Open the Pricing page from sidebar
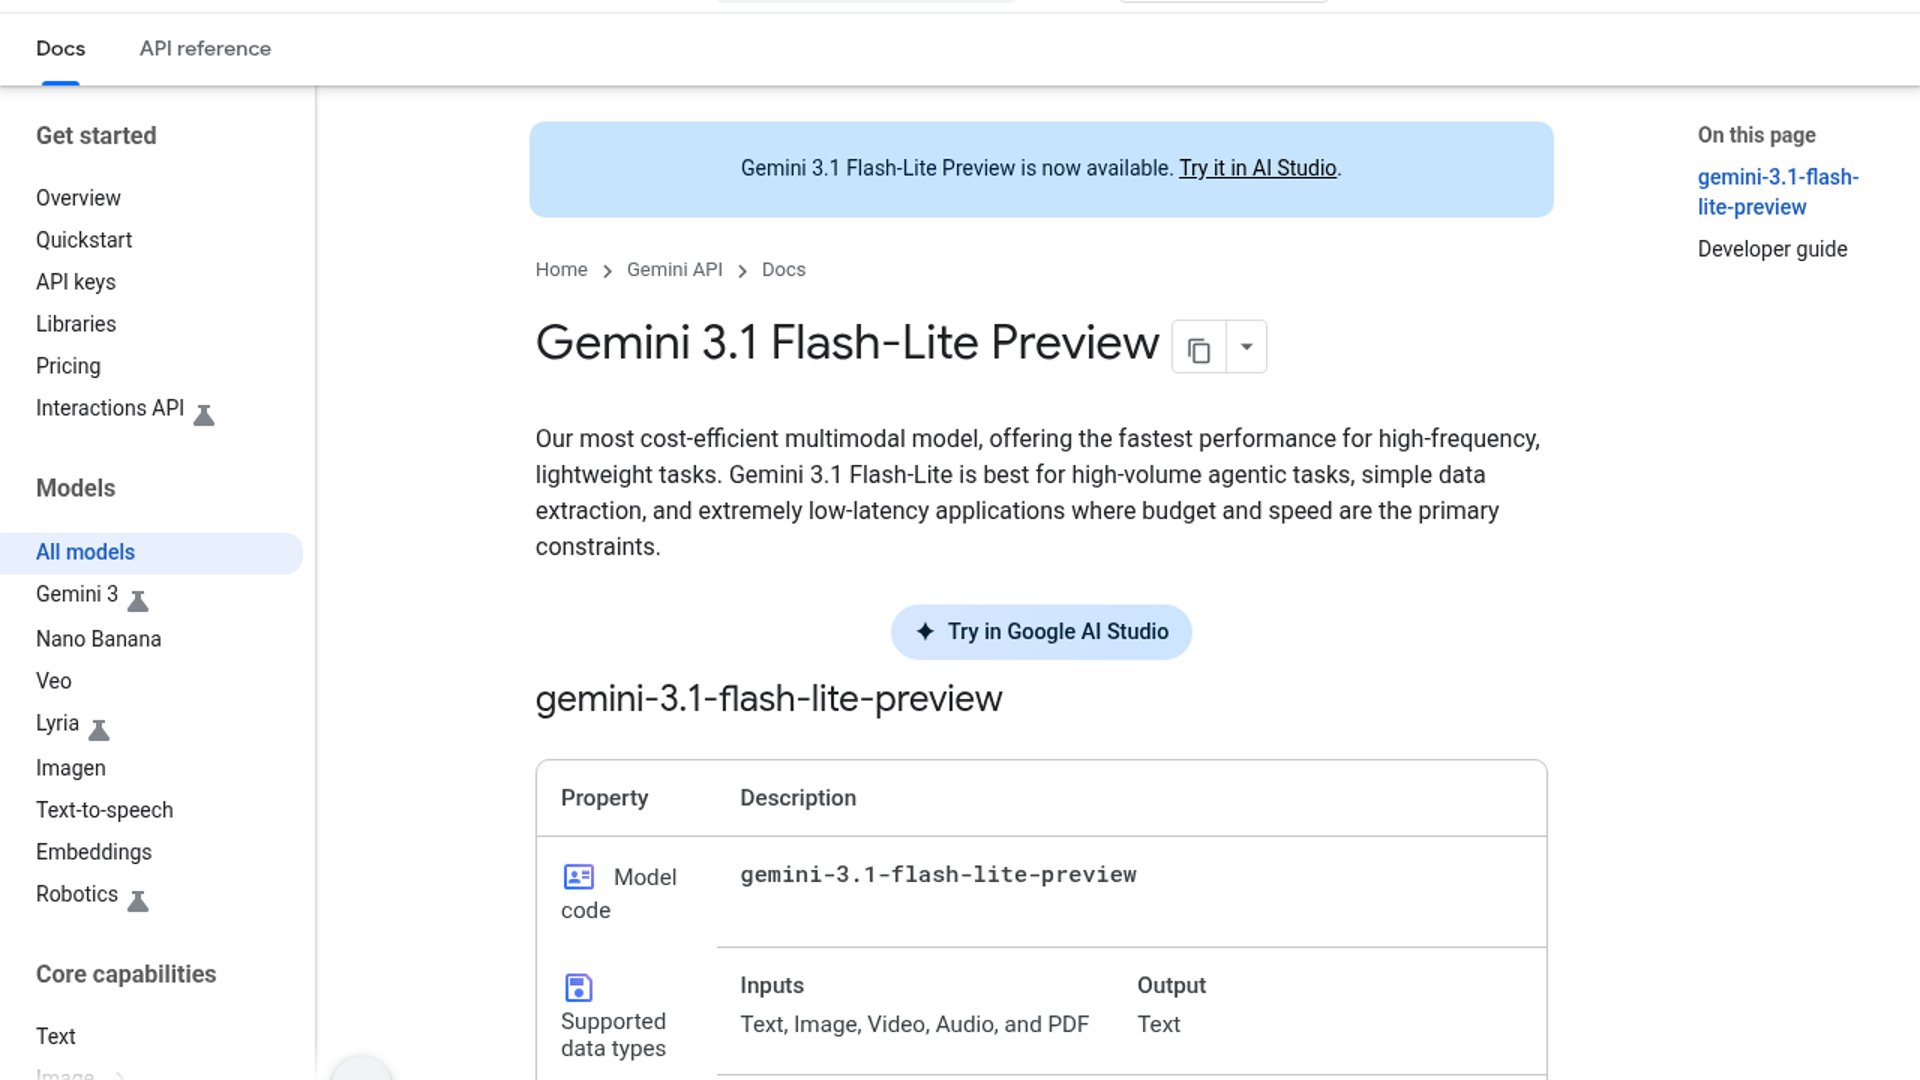 click(68, 366)
